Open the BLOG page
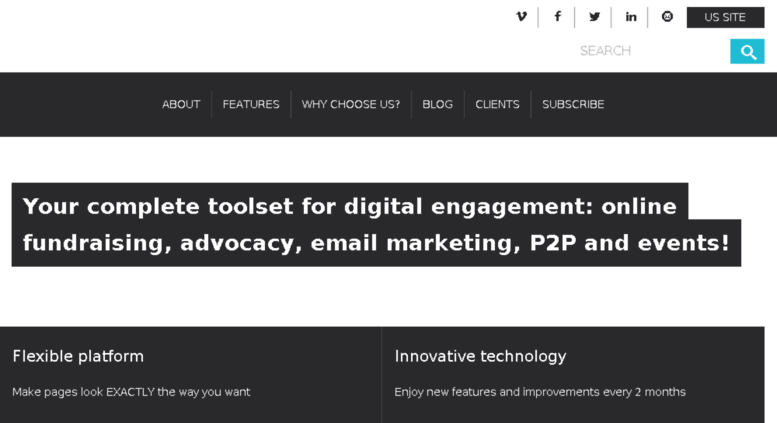Image resolution: width=777 pixels, height=423 pixels. click(438, 105)
